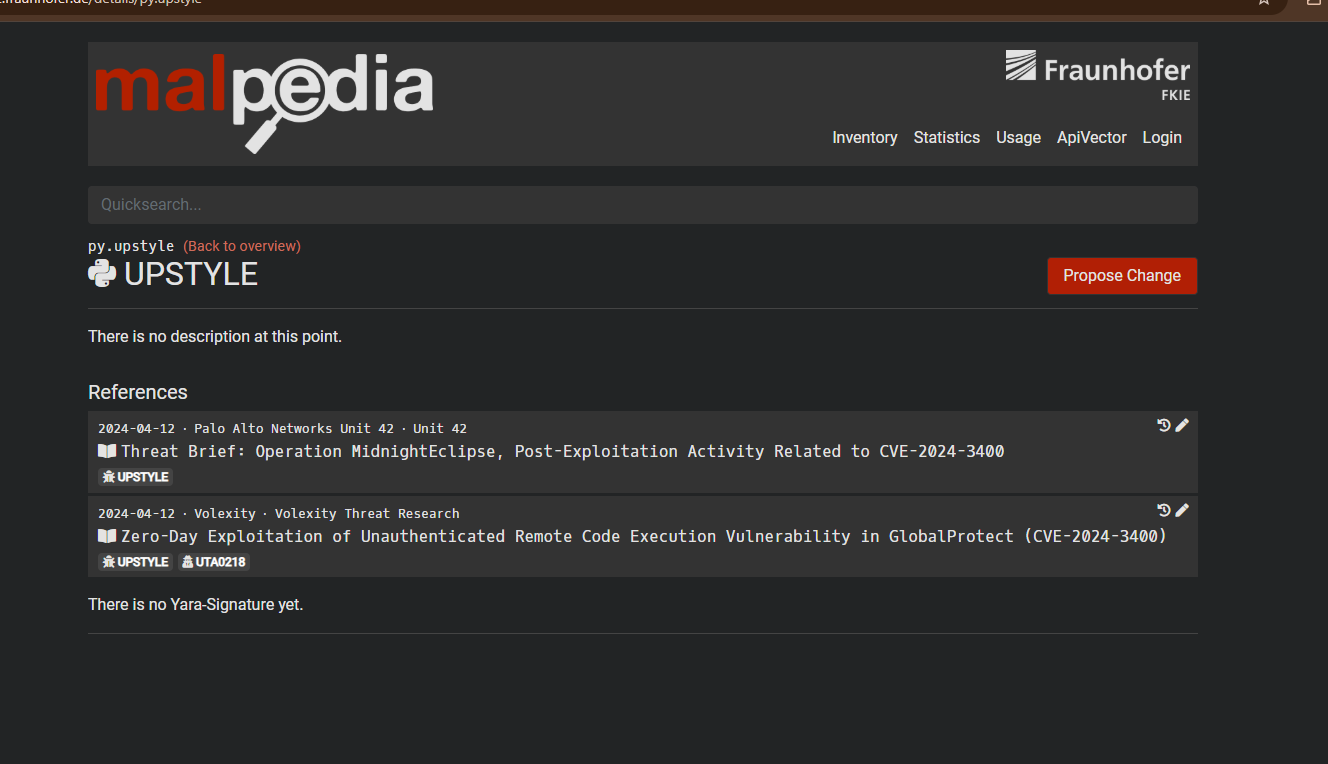Click 'There is no description at this point.'
Viewport: 1328px width, 764px height.
tap(215, 337)
